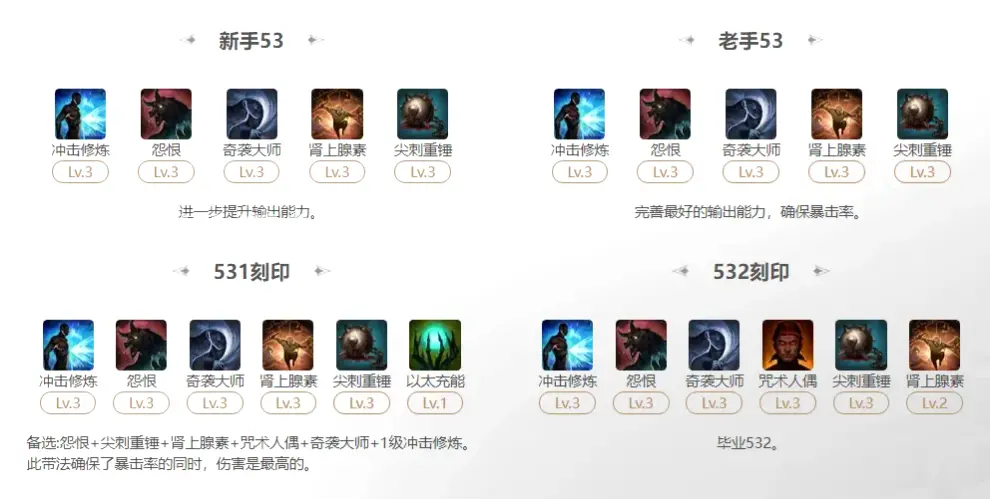Image resolution: width=990 pixels, height=499 pixels.
Task: Click 肾上腺素 icon in 老手53 section
Action: (x=837, y=114)
